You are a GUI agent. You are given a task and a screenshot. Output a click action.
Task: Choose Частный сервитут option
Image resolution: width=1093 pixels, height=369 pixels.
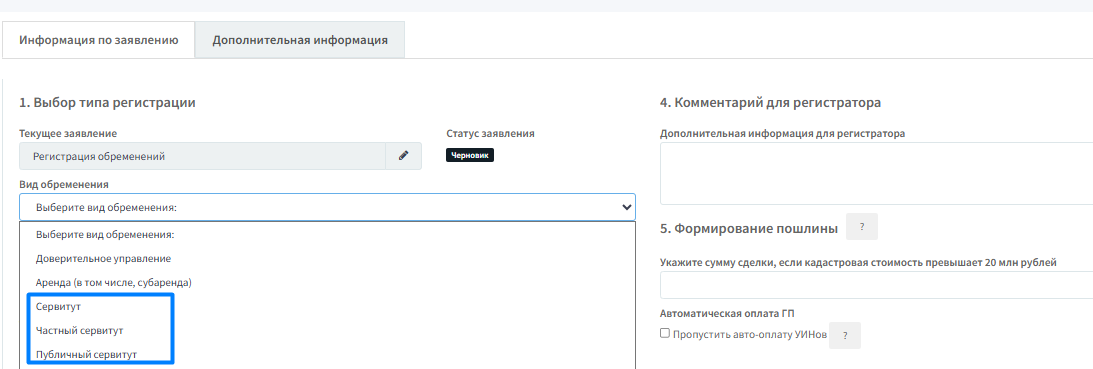click(x=328, y=330)
